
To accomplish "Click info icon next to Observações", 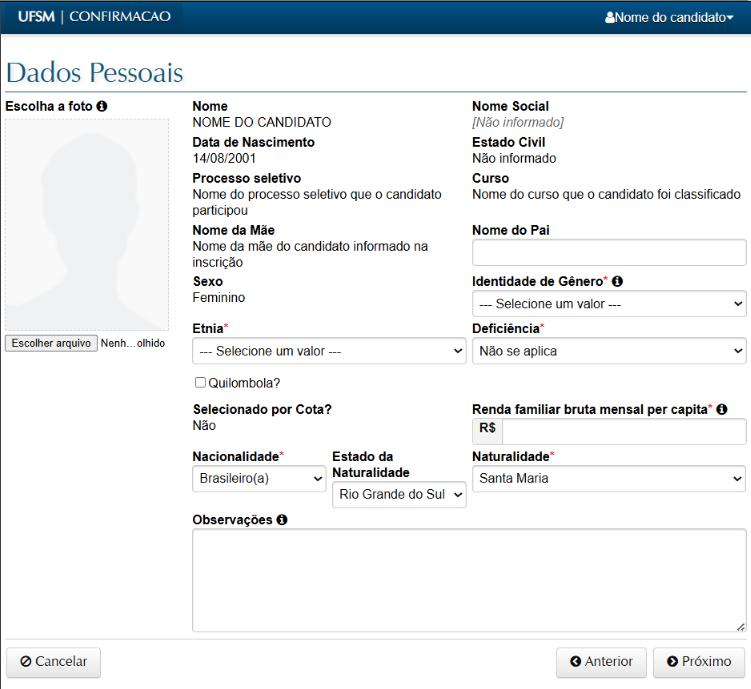I will pyautogui.click(x=283, y=520).
